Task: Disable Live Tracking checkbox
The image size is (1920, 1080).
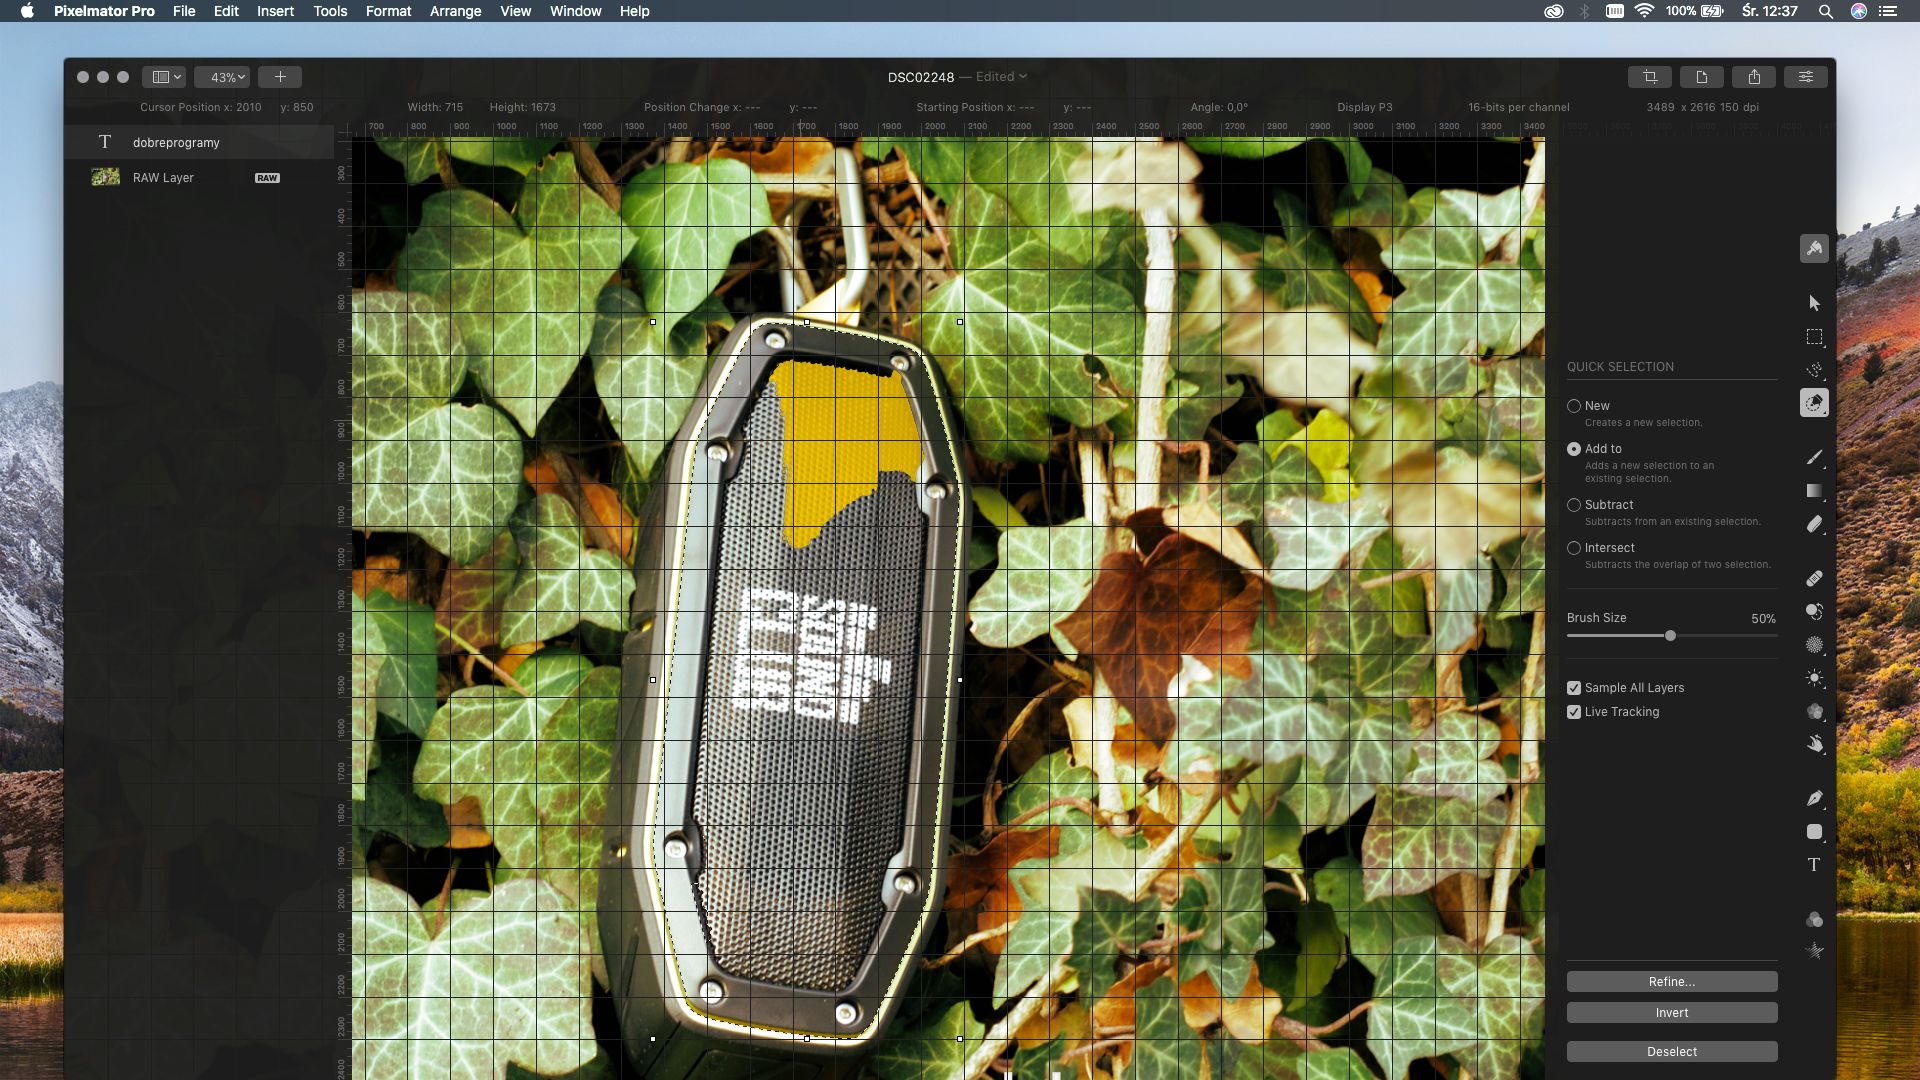Action: tap(1574, 712)
